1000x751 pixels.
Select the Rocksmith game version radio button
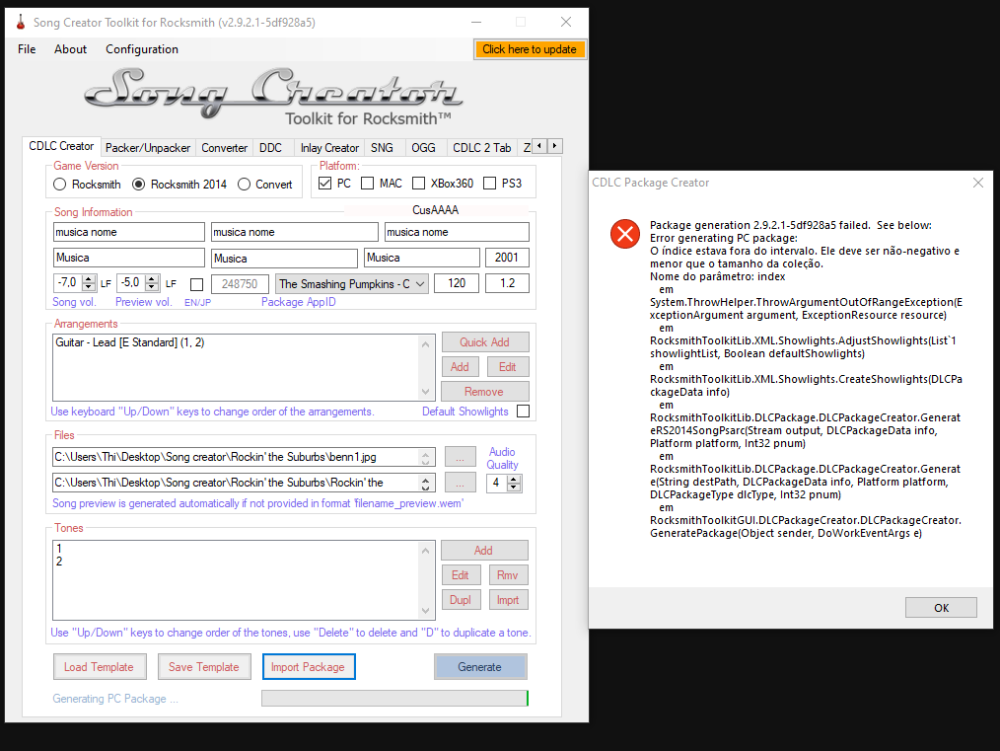(x=60, y=184)
